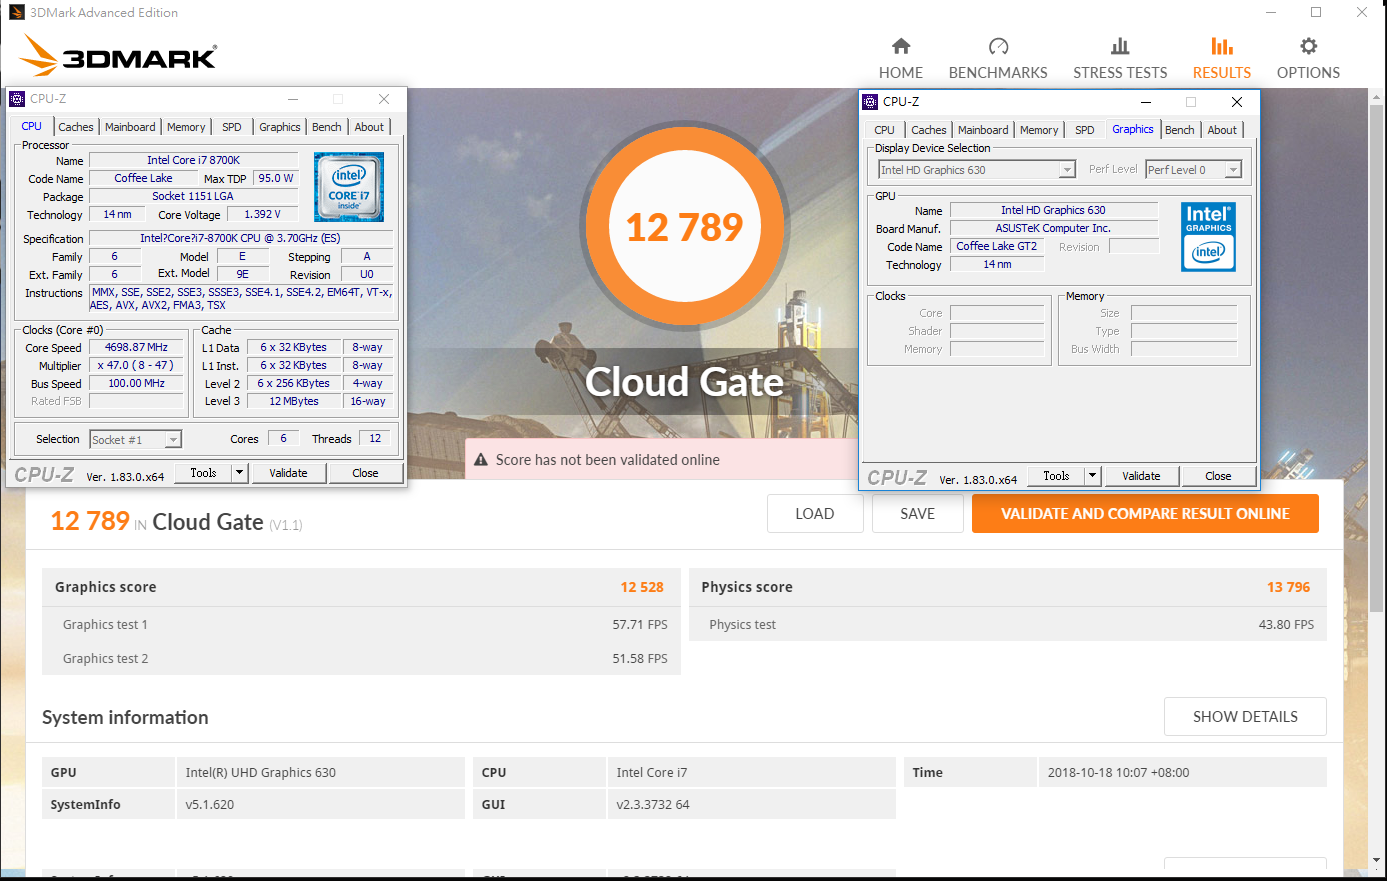Screen dimensions: 1387x881
Task: Select the RESULTS chart icon
Action: point(1222,46)
